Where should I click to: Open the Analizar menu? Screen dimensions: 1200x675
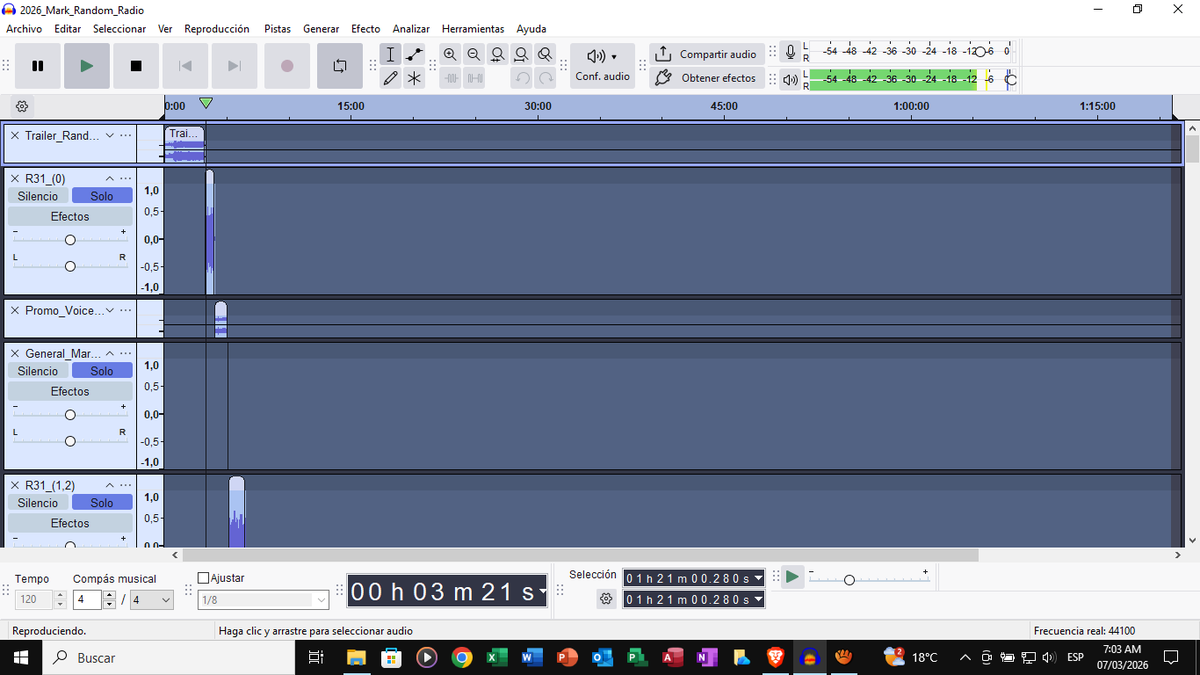(x=411, y=29)
